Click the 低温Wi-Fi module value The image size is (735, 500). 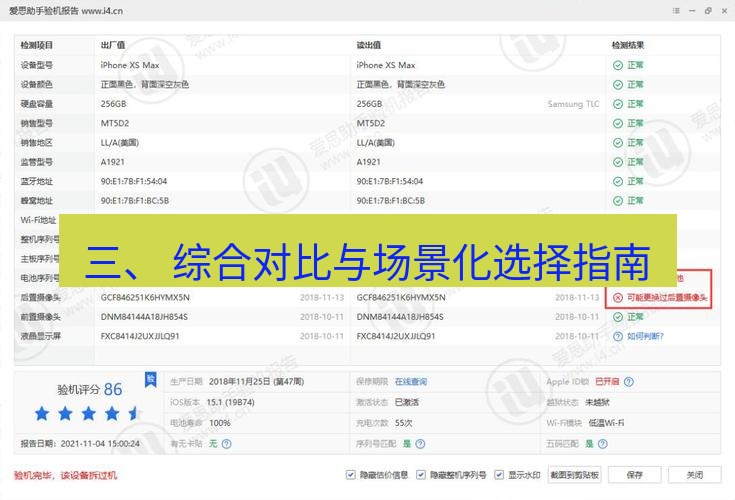(x=606, y=423)
